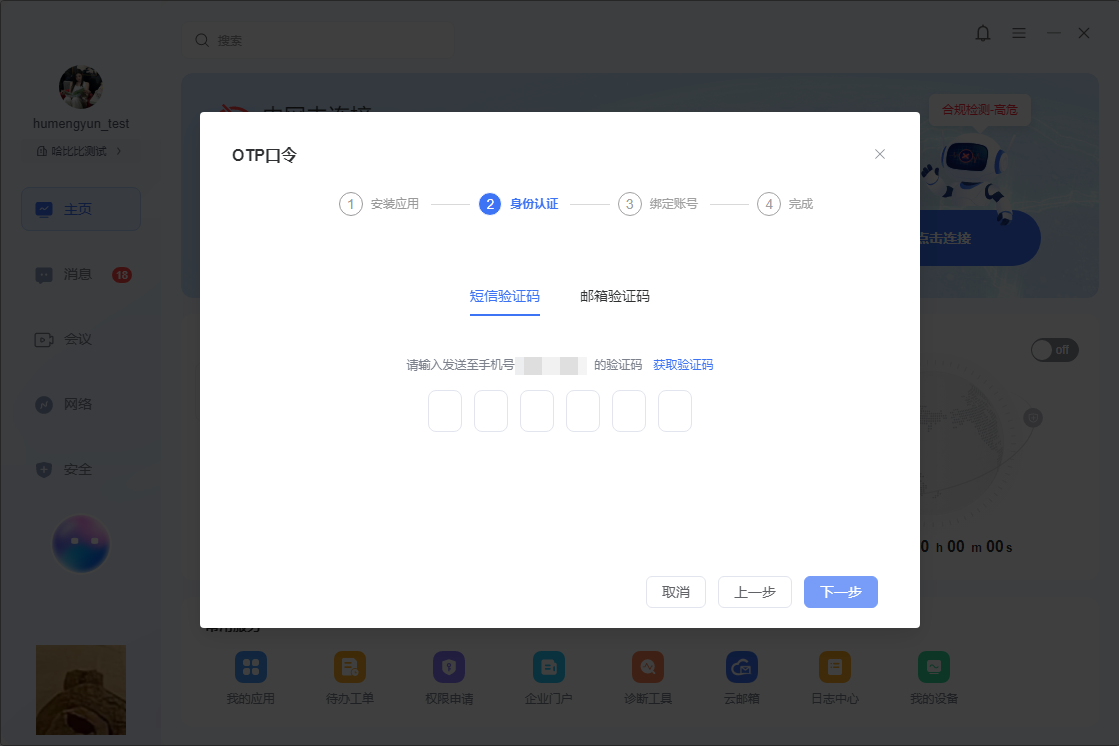The height and width of the screenshot is (746, 1119).
Task: Open the 日志中心 icon
Action: coord(835,667)
